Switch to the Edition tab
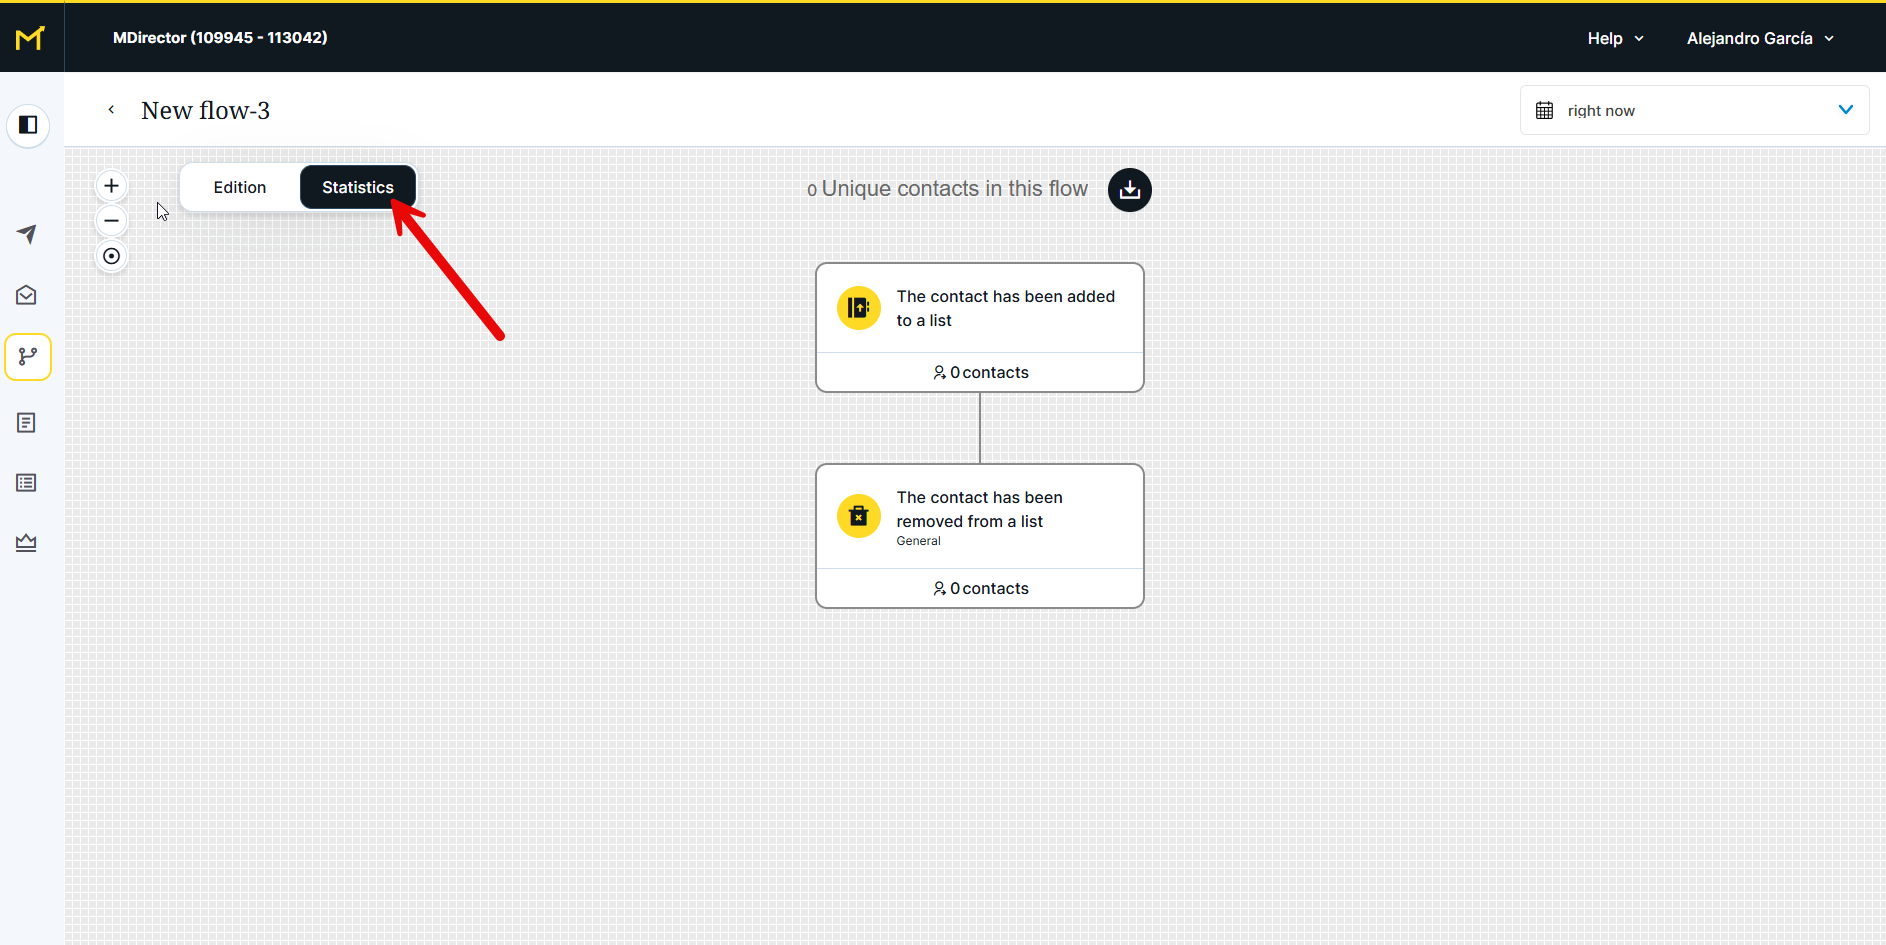1886x945 pixels. (240, 188)
